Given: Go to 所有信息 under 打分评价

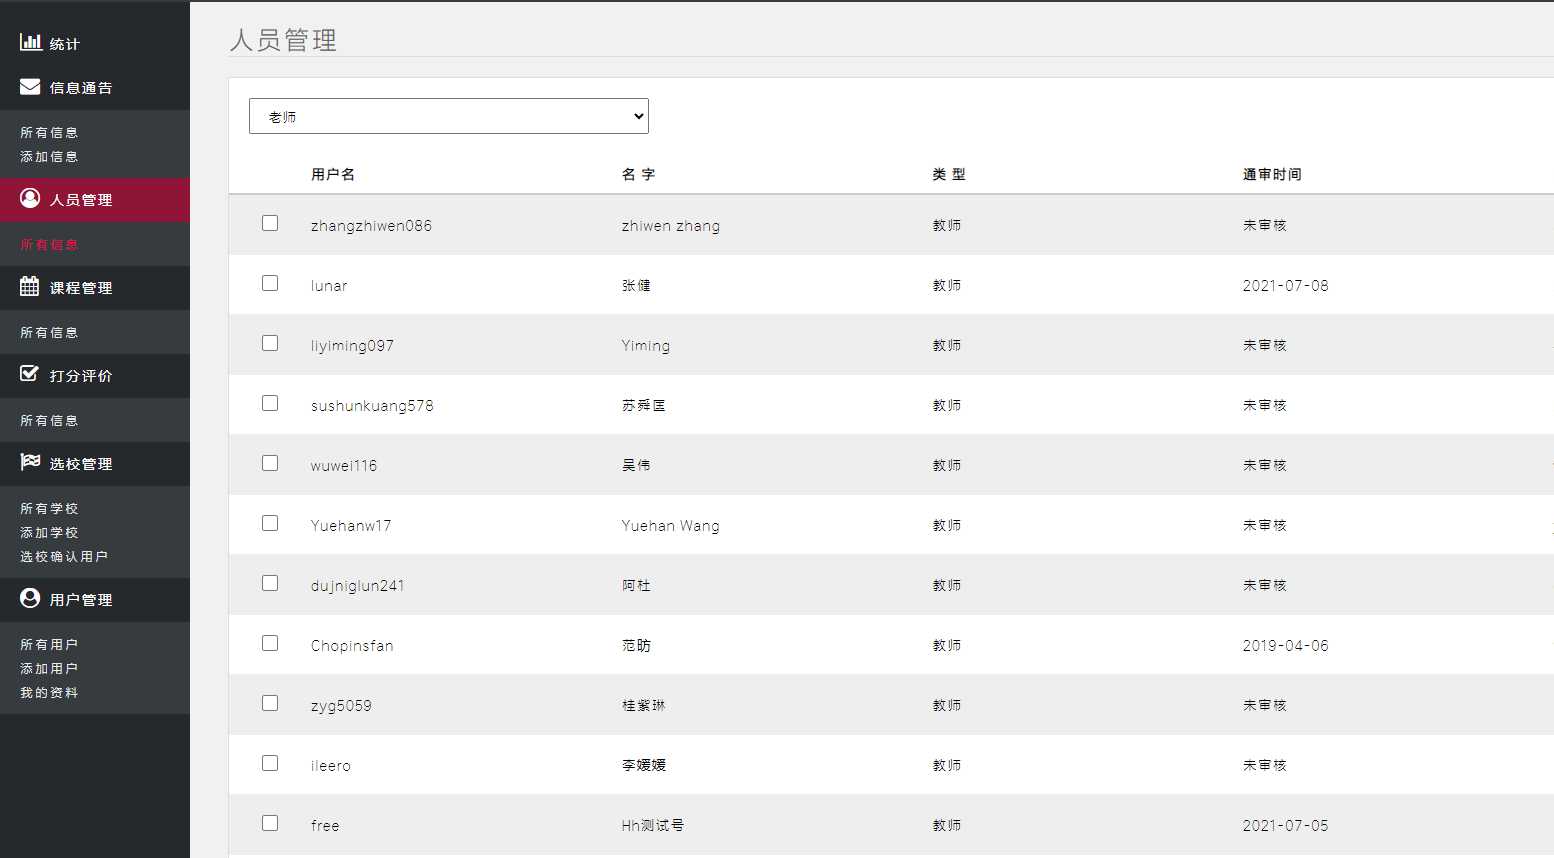Looking at the screenshot, I should coord(49,420).
